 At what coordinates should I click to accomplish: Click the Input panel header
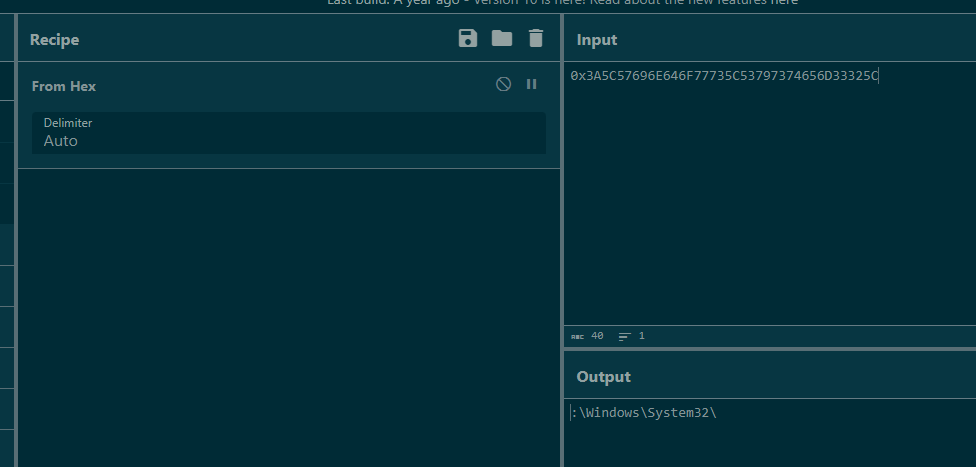[x=597, y=40]
